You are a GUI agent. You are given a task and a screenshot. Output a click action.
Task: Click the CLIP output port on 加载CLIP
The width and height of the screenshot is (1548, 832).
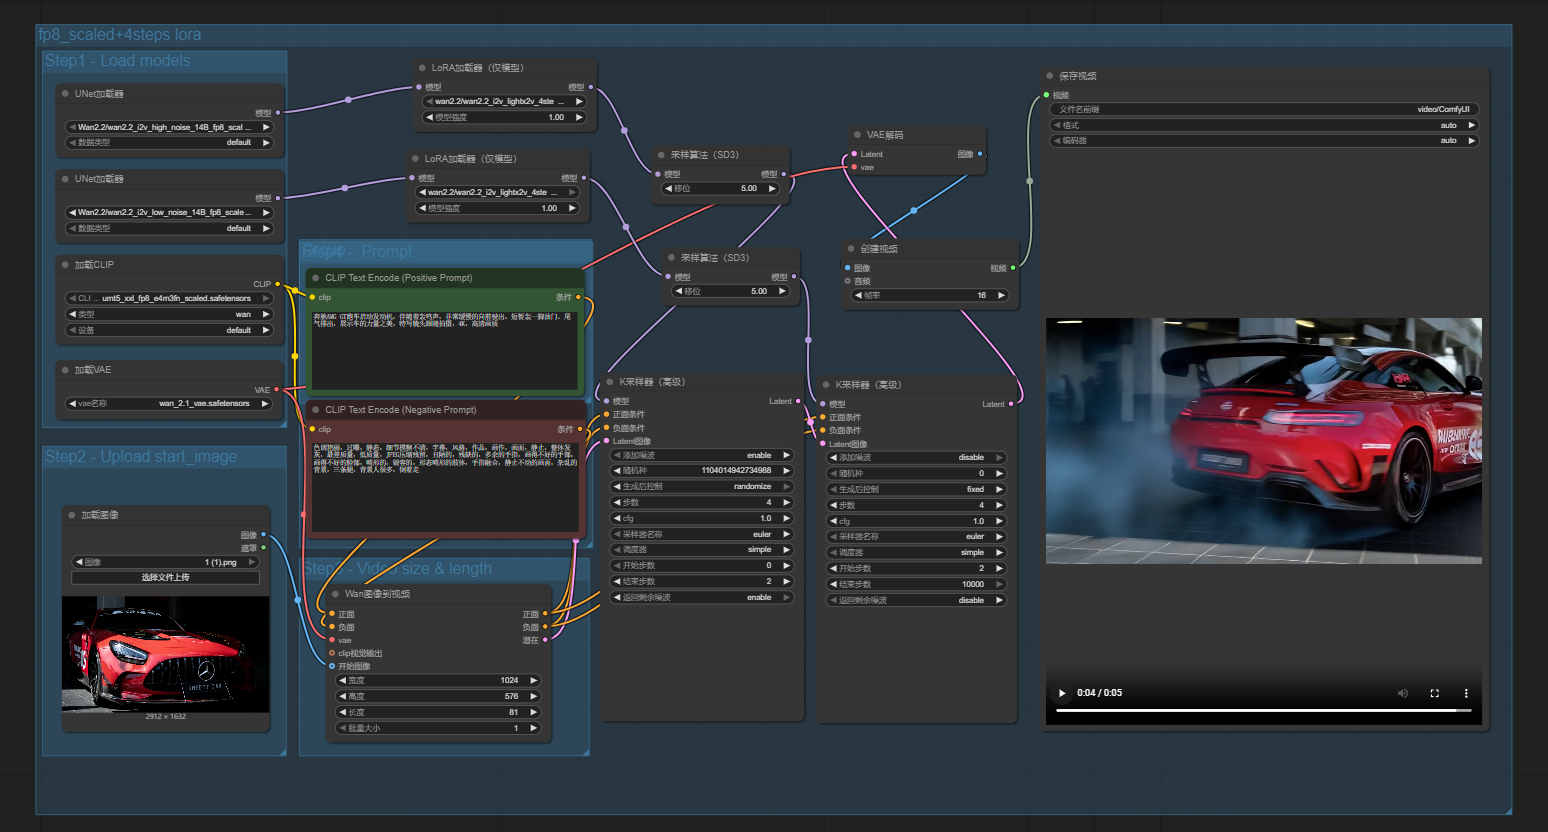click(278, 284)
